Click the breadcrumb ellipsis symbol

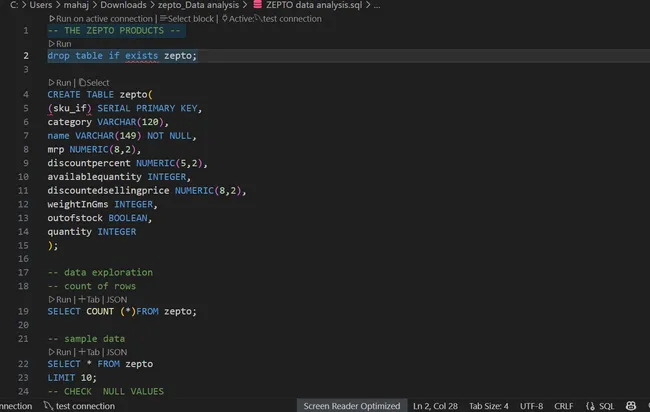click(376, 5)
